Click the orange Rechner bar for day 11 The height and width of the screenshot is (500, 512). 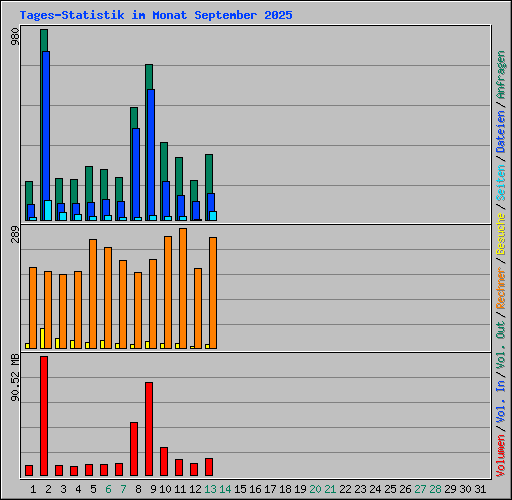pyautogui.click(x=183, y=288)
